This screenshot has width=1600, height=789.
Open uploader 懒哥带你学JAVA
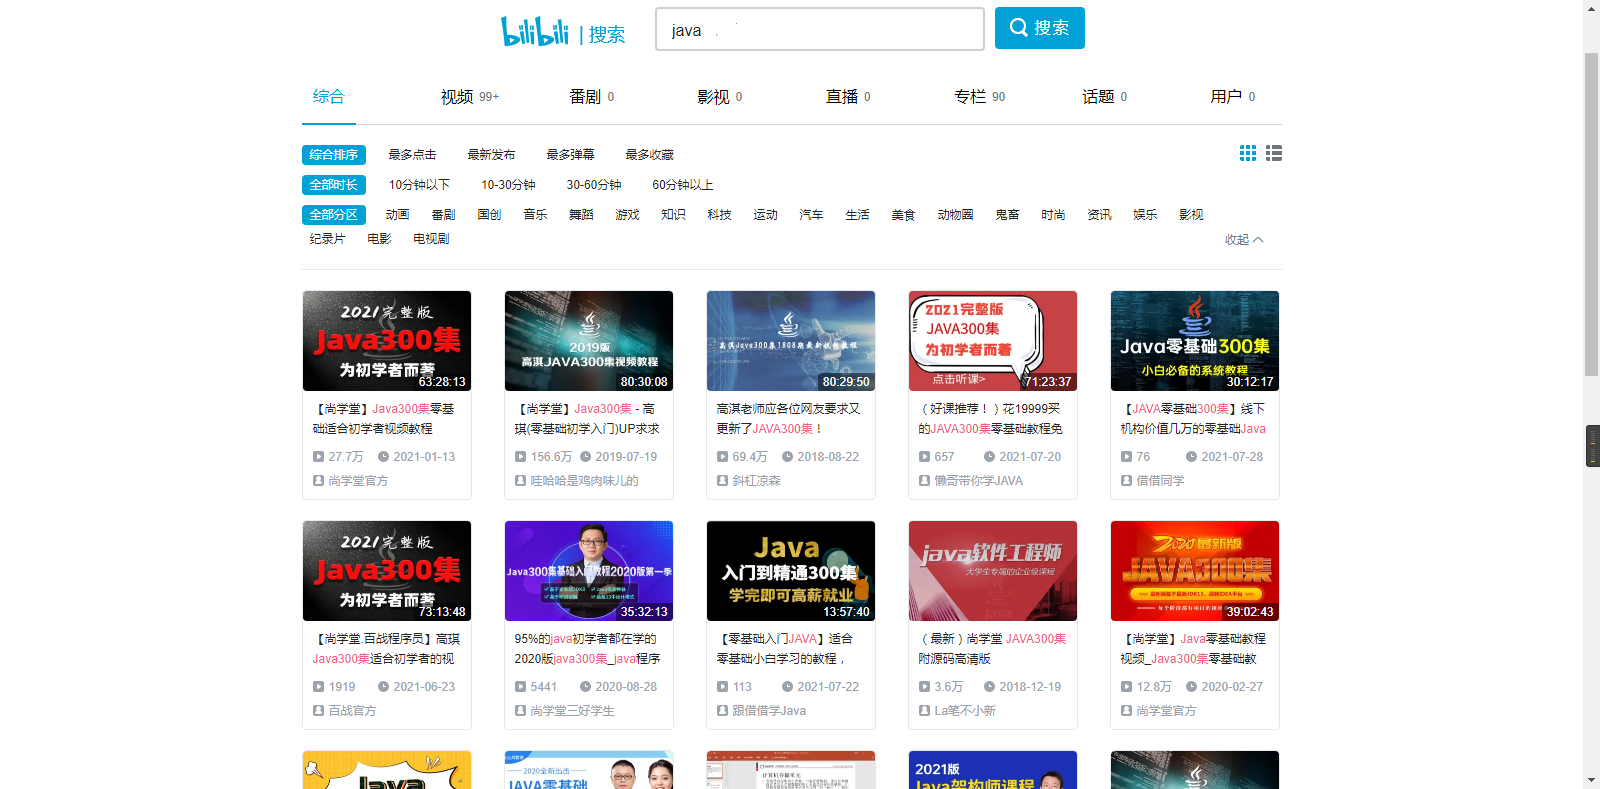point(978,481)
